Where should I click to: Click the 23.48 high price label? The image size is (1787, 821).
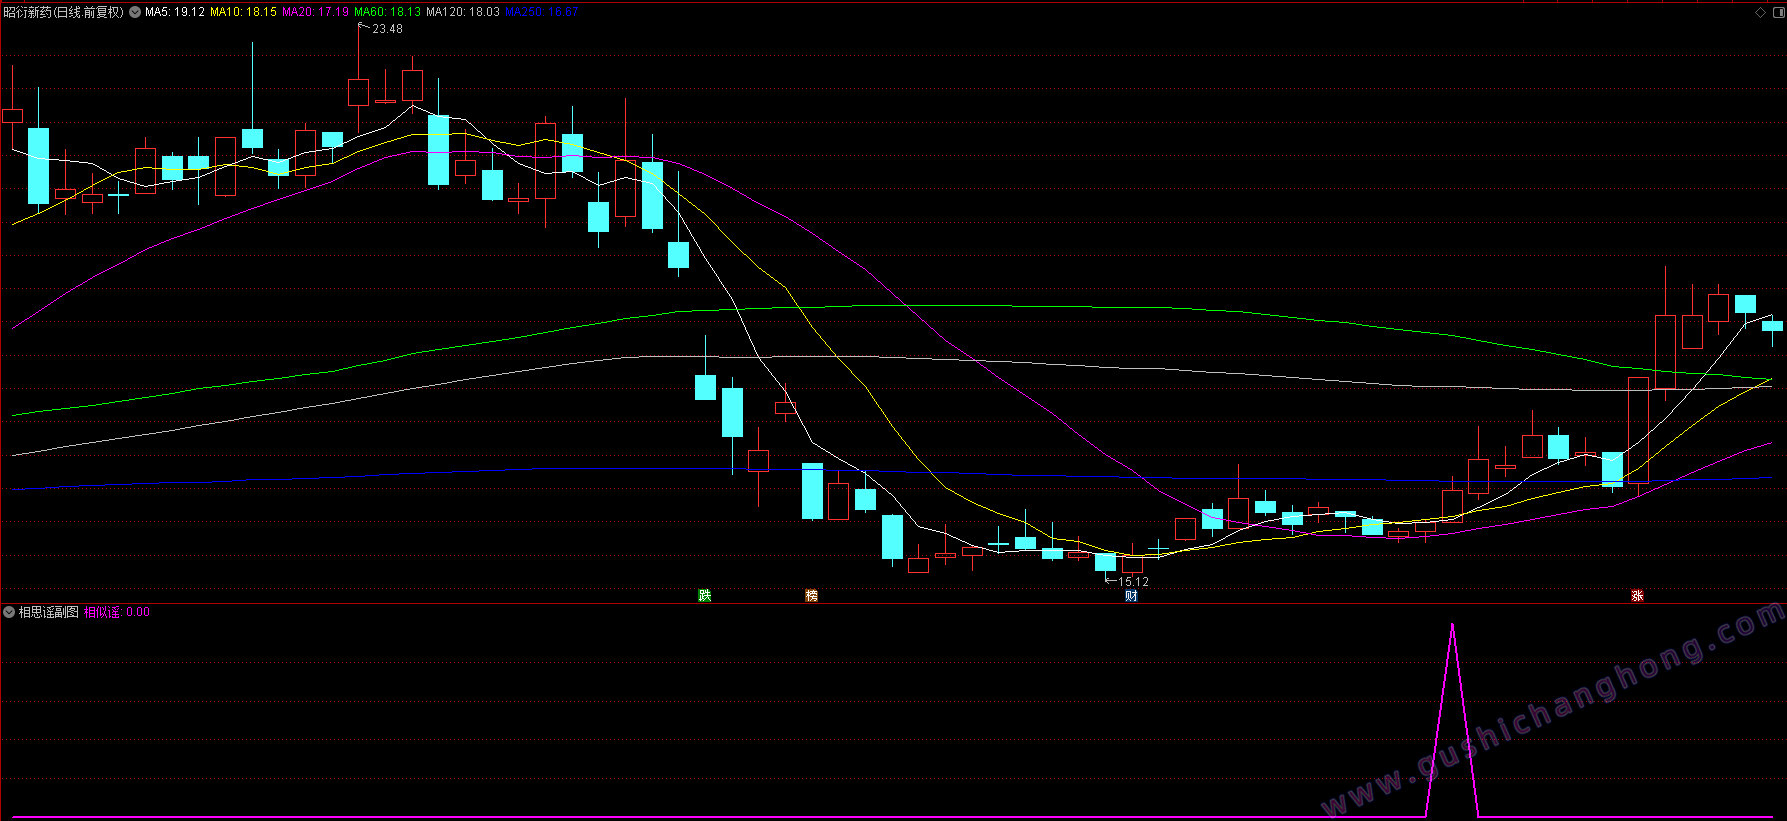[x=387, y=29]
